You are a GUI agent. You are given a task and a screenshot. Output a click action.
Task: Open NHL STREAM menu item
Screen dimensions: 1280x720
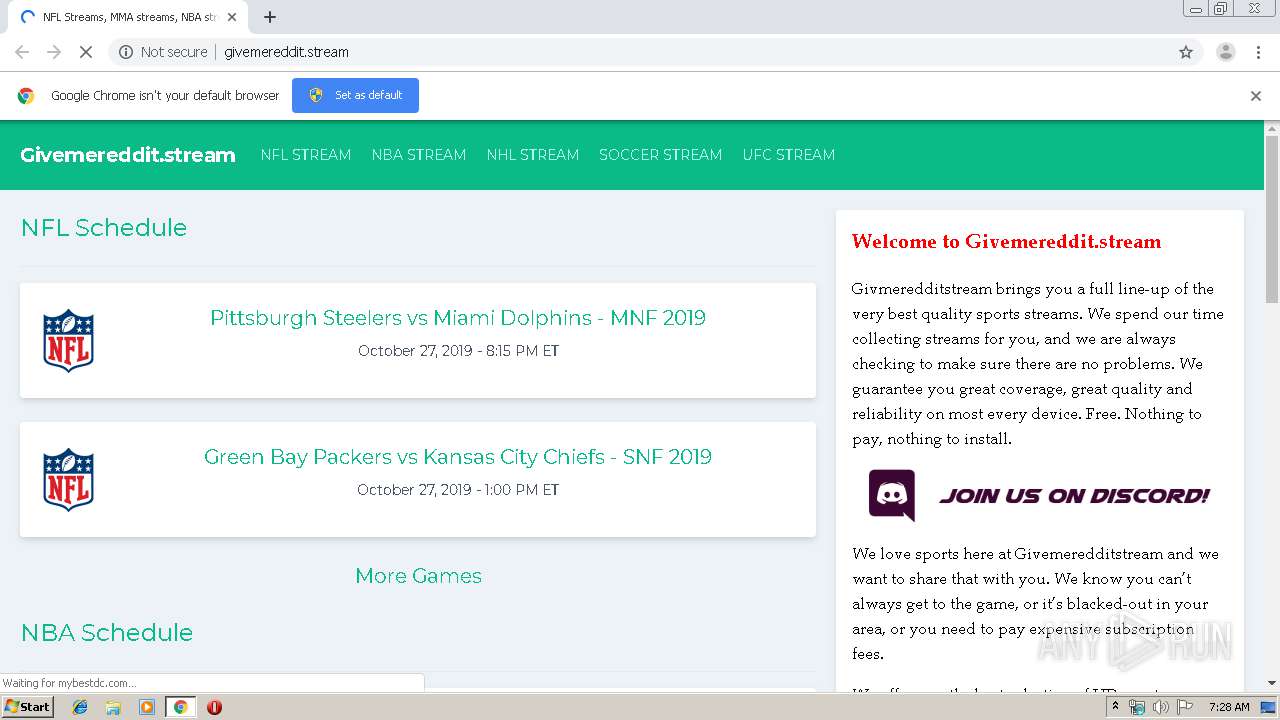[533, 155]
